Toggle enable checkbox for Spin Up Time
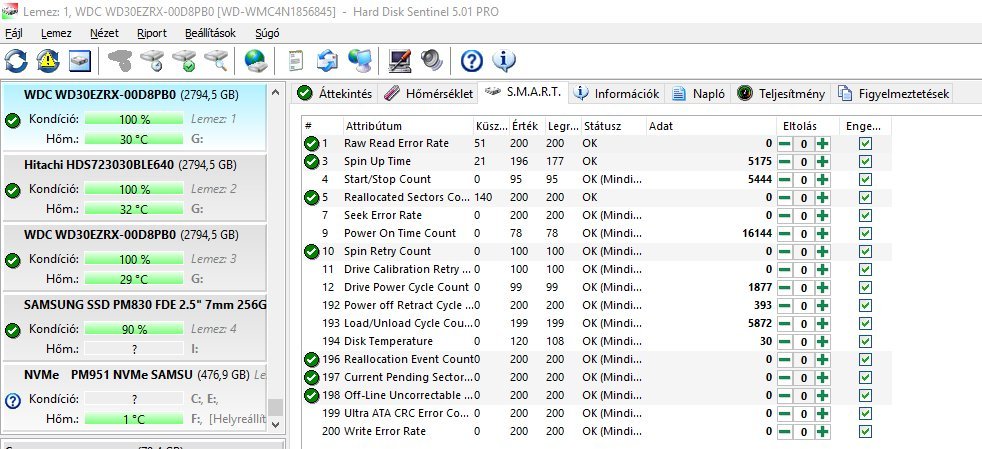Screen dimensions: 982x449 click(x=866, y=162)
